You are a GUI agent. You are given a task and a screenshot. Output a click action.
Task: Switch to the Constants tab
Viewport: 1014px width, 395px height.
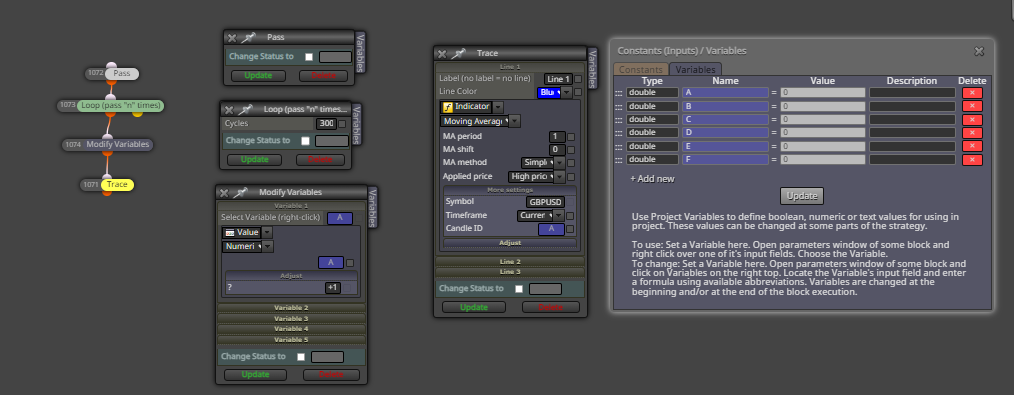tap(640, 69)
